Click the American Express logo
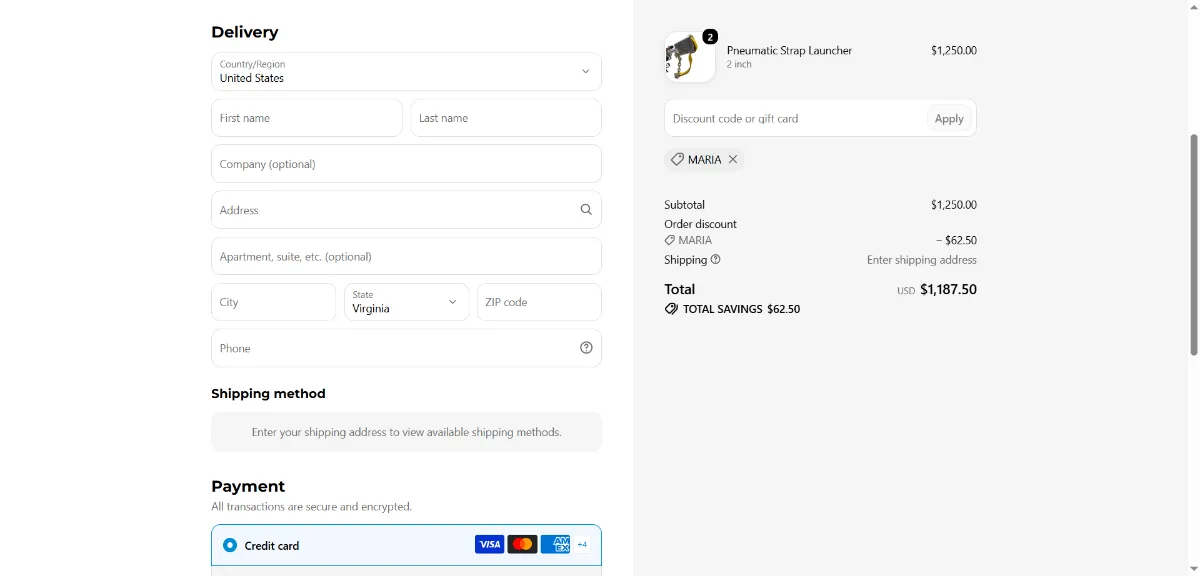Screen dimensions: 1200x576 [x=555, y=544]
